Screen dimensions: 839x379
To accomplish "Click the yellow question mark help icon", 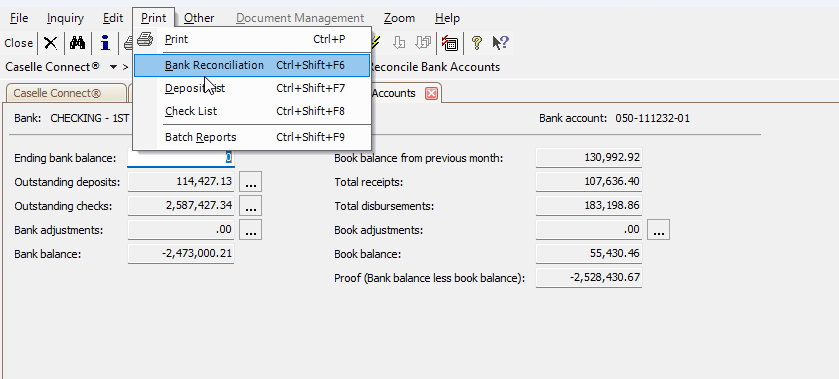I will 477,43.
